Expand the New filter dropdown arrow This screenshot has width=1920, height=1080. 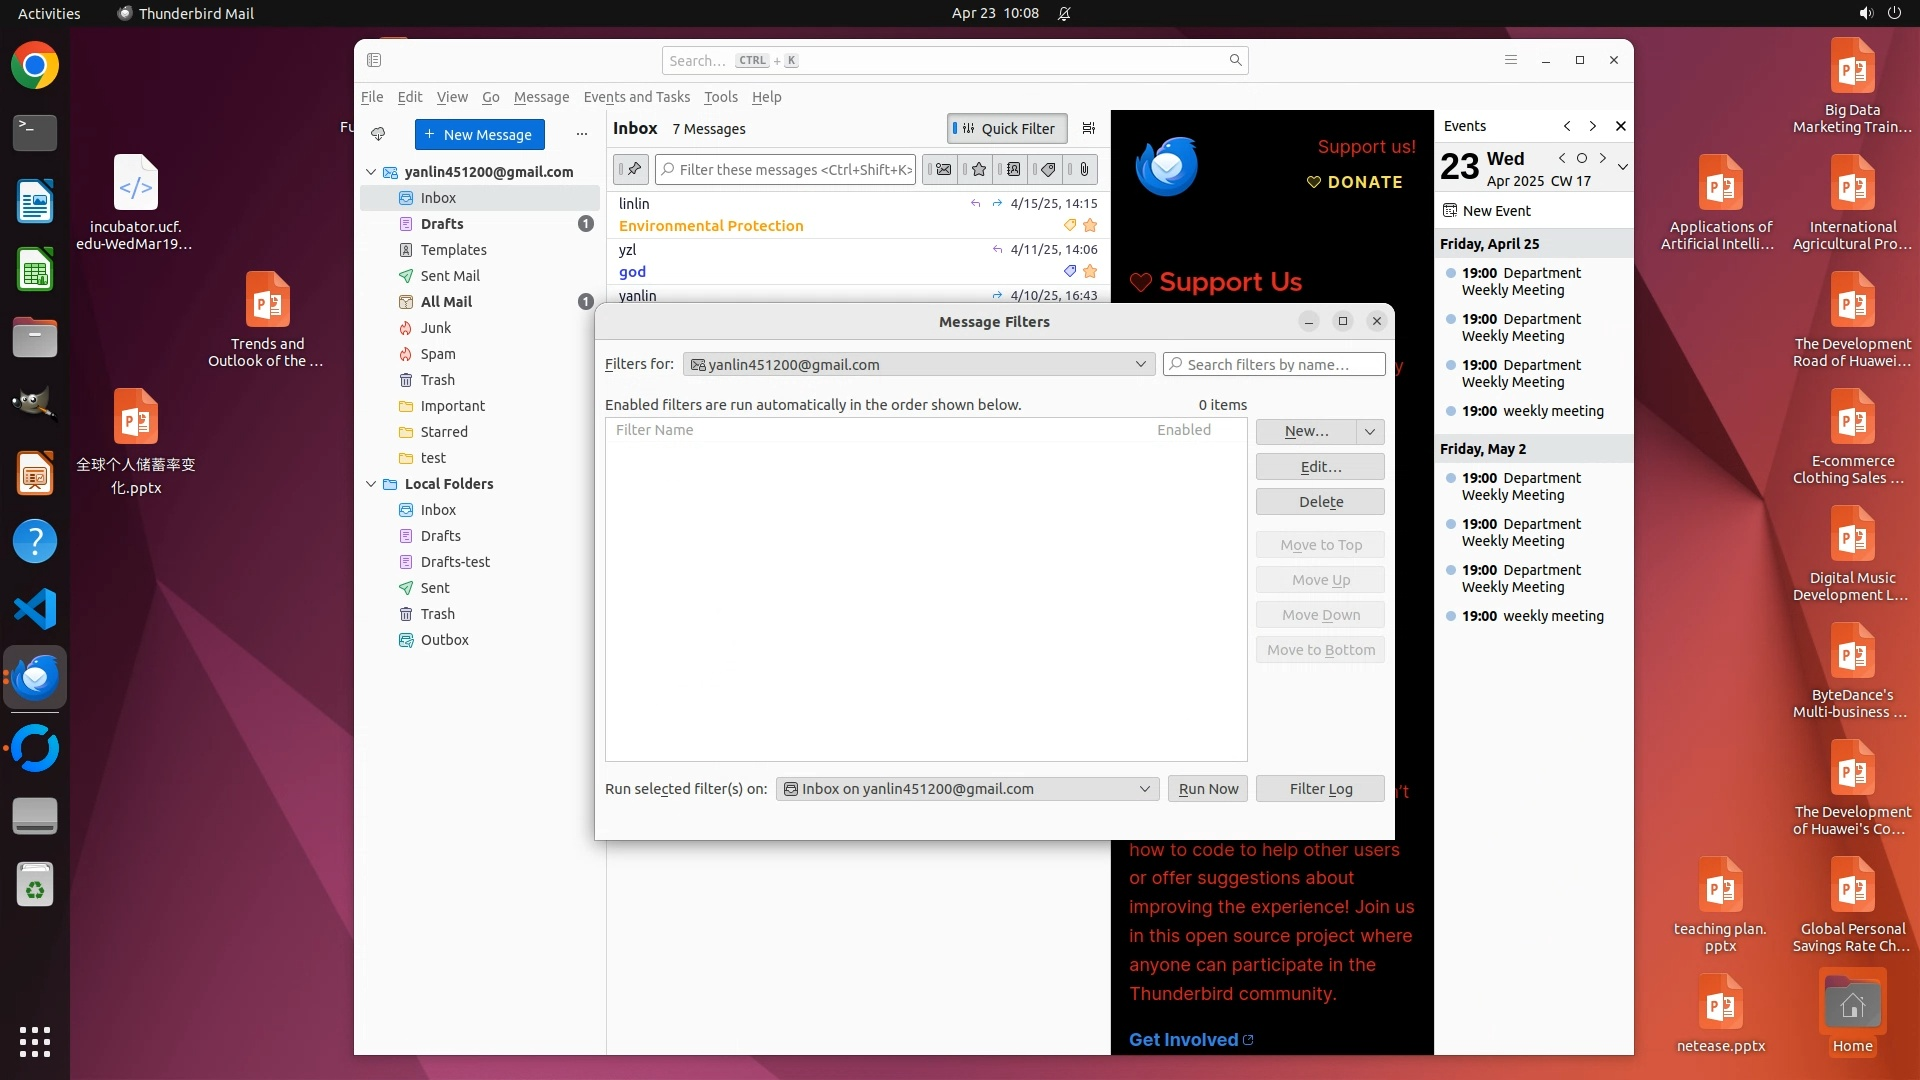1370,431
